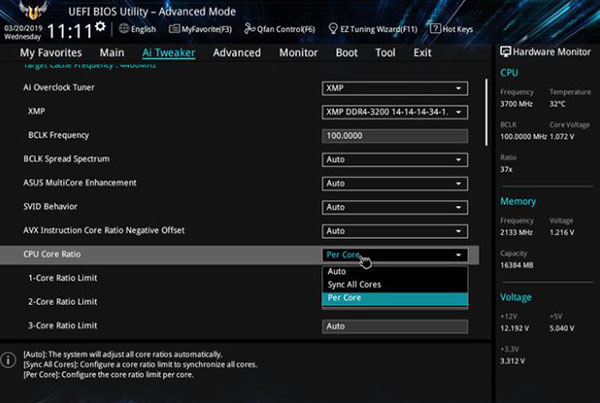
Task: Open Qfan Control fan icon
Action: tap(249, 28)
